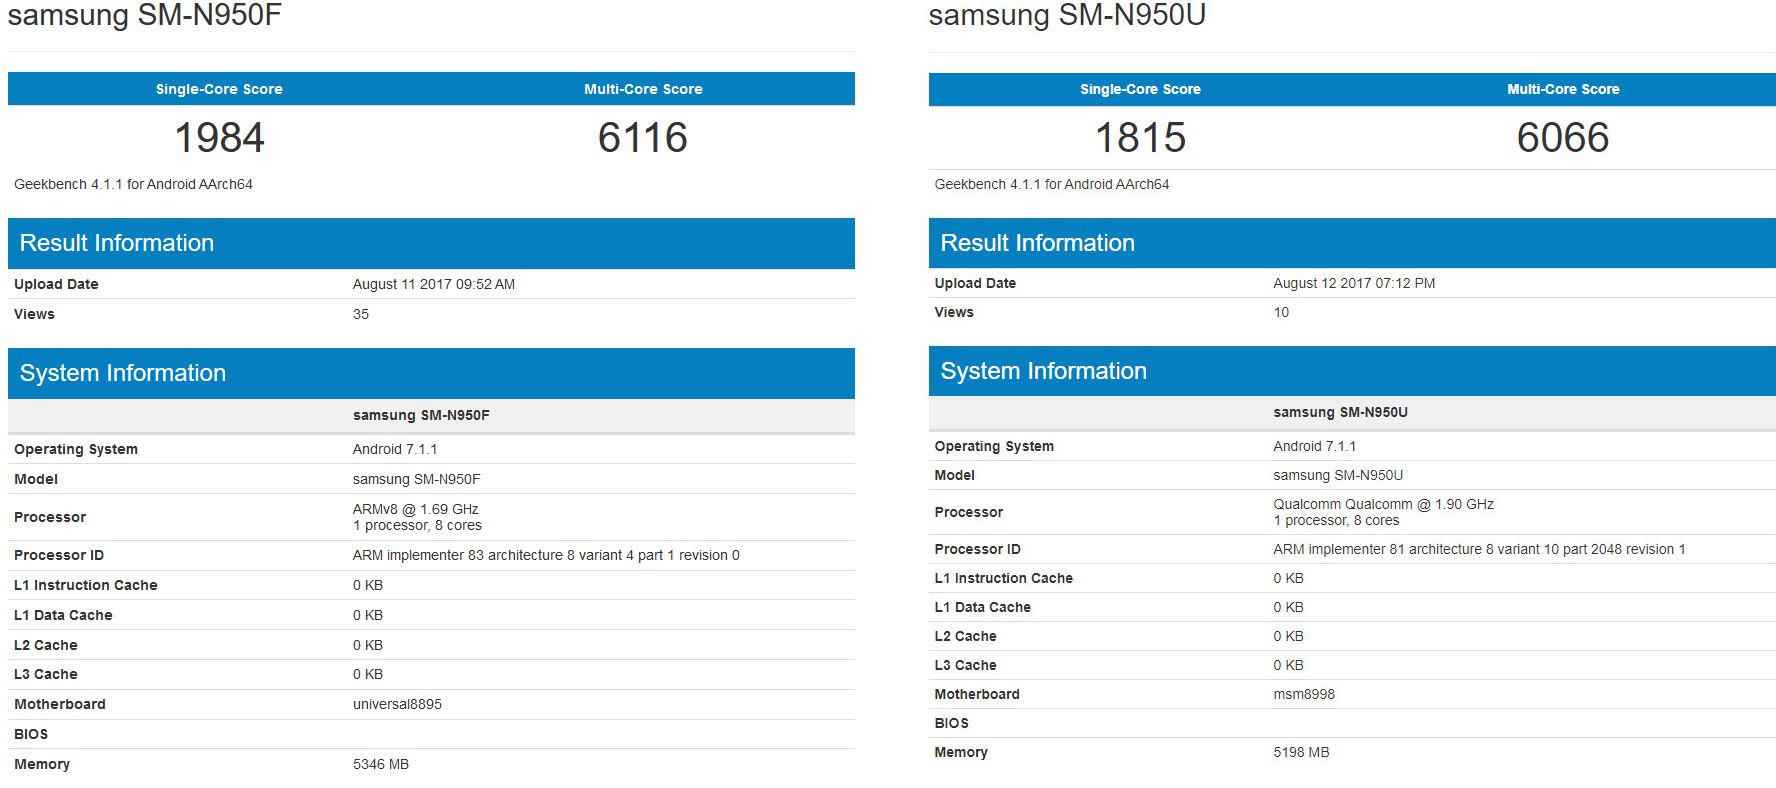Click the Geekbench 4.1.1 version line under 1984
The width and height of the screenshot is (1776, 788).
point(133,184)
